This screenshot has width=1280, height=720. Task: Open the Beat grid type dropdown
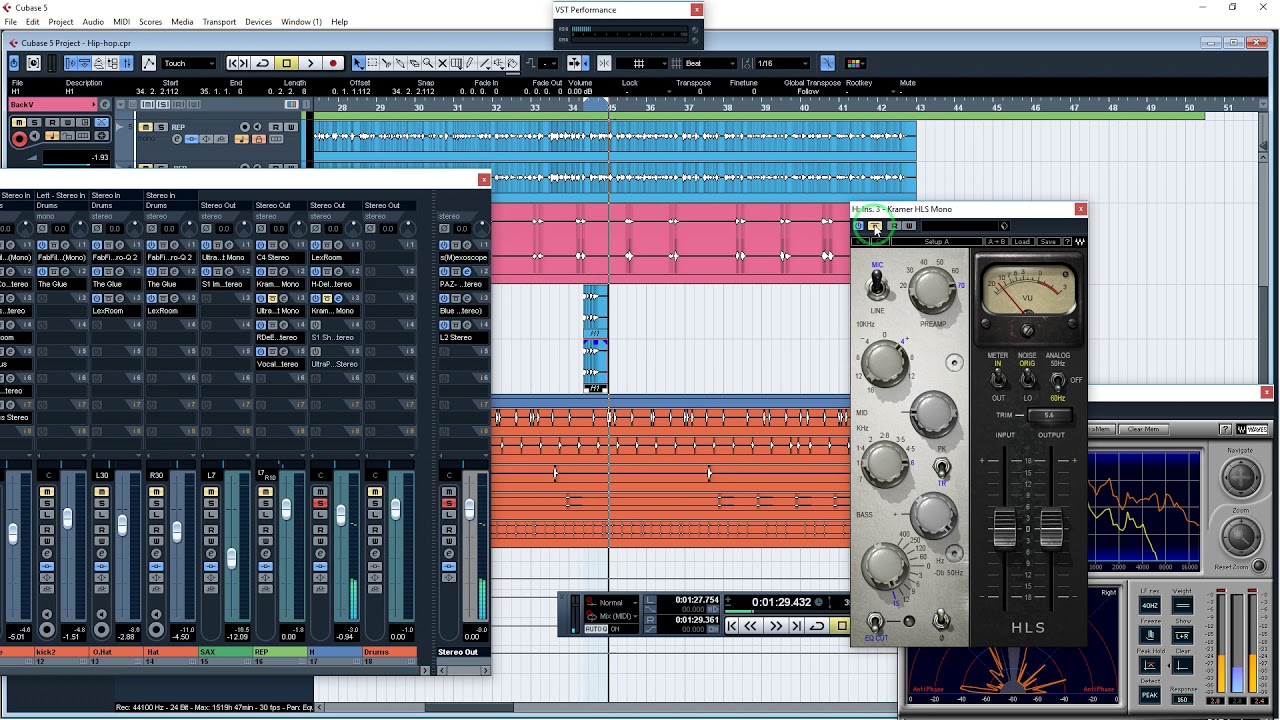[710, 63]
